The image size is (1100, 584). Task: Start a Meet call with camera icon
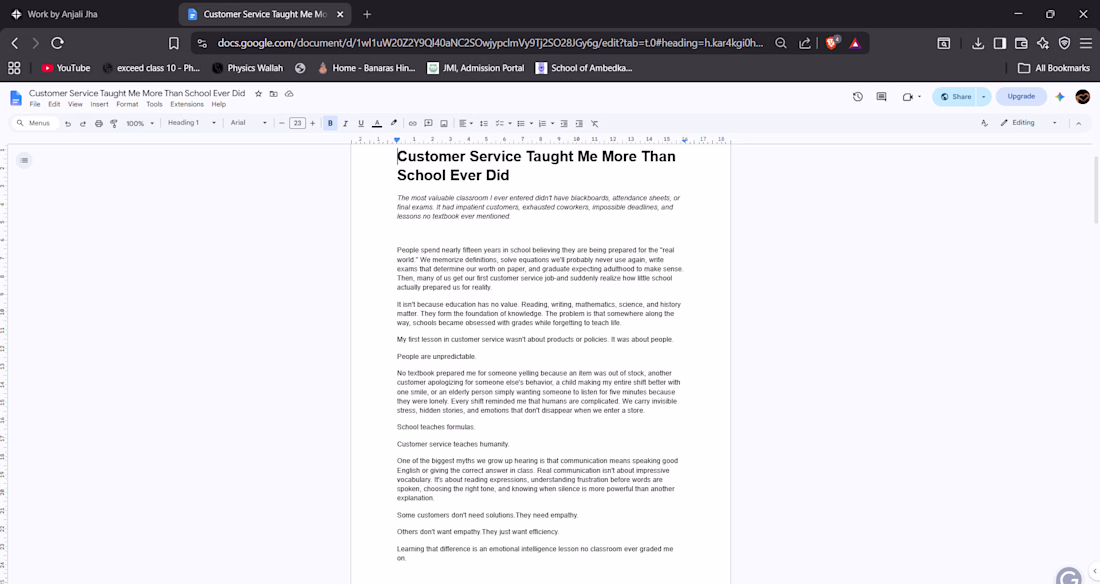[x=908, y=97]
